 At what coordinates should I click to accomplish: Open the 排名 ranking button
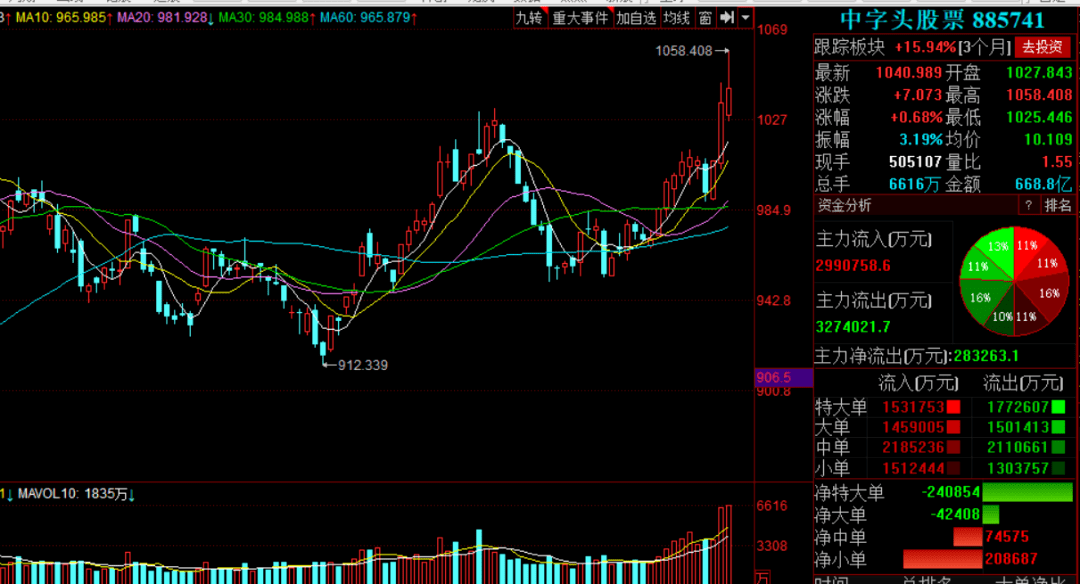(x=1058, y=205)
